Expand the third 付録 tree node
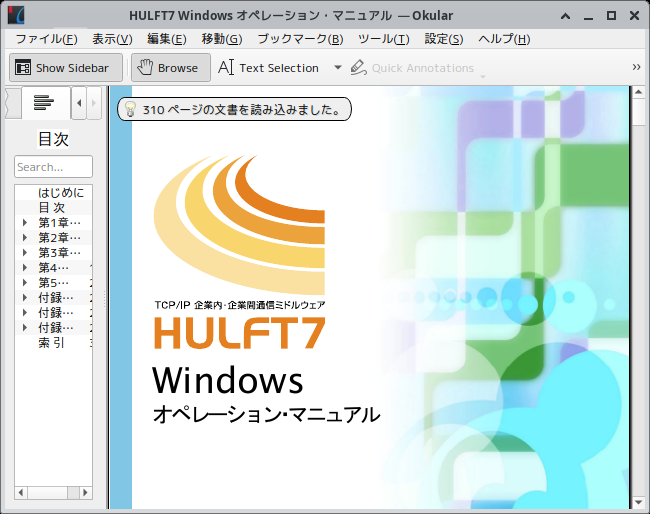The height and width of the screenshot is (514, 650). coord(25,327)
